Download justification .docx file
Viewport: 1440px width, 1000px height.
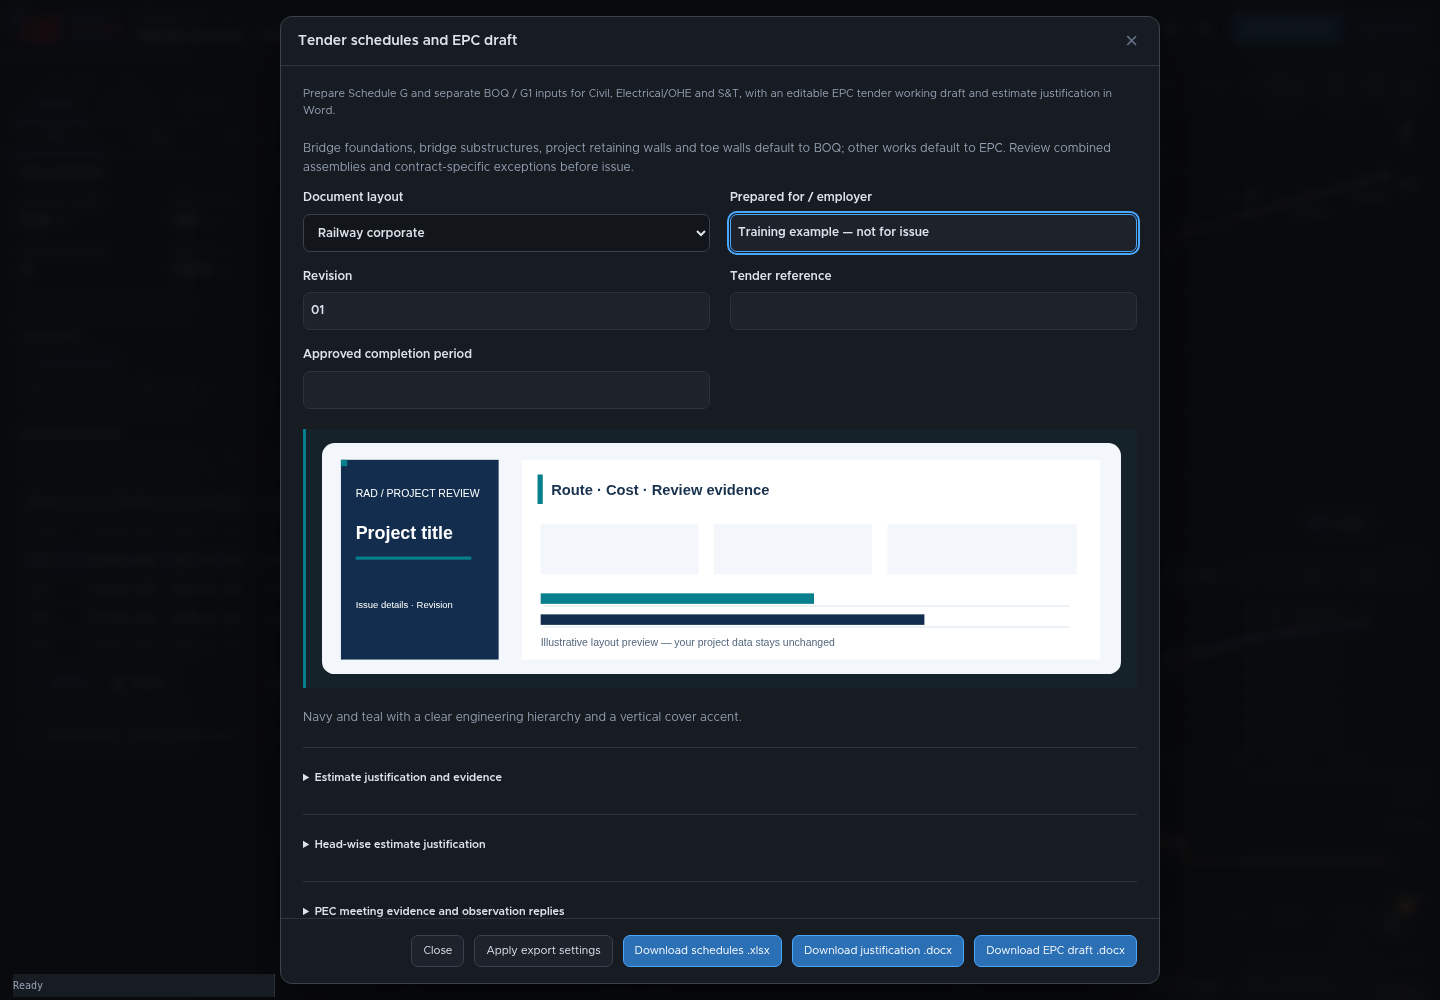pos(878,951)
